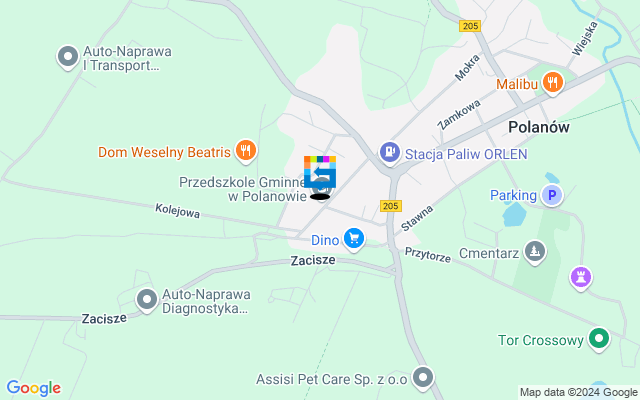Click the Assisi Pet Care pin icon
This screenshot has height=400, width=640.
[x=422, y=378]
